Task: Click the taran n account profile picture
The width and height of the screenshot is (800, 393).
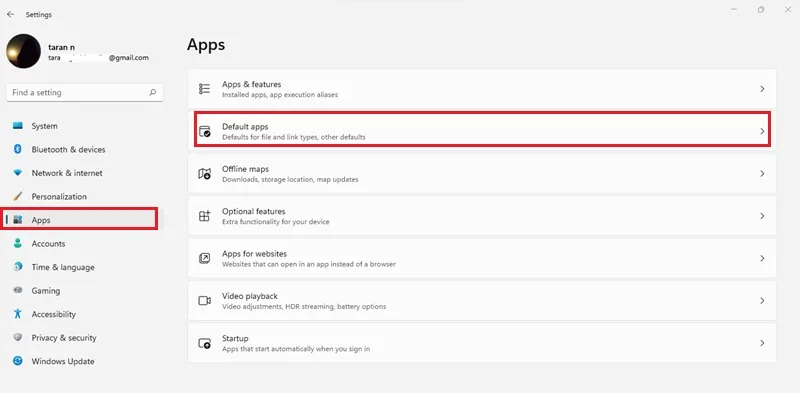Action: pyautogui.click(x=23, y=51)
